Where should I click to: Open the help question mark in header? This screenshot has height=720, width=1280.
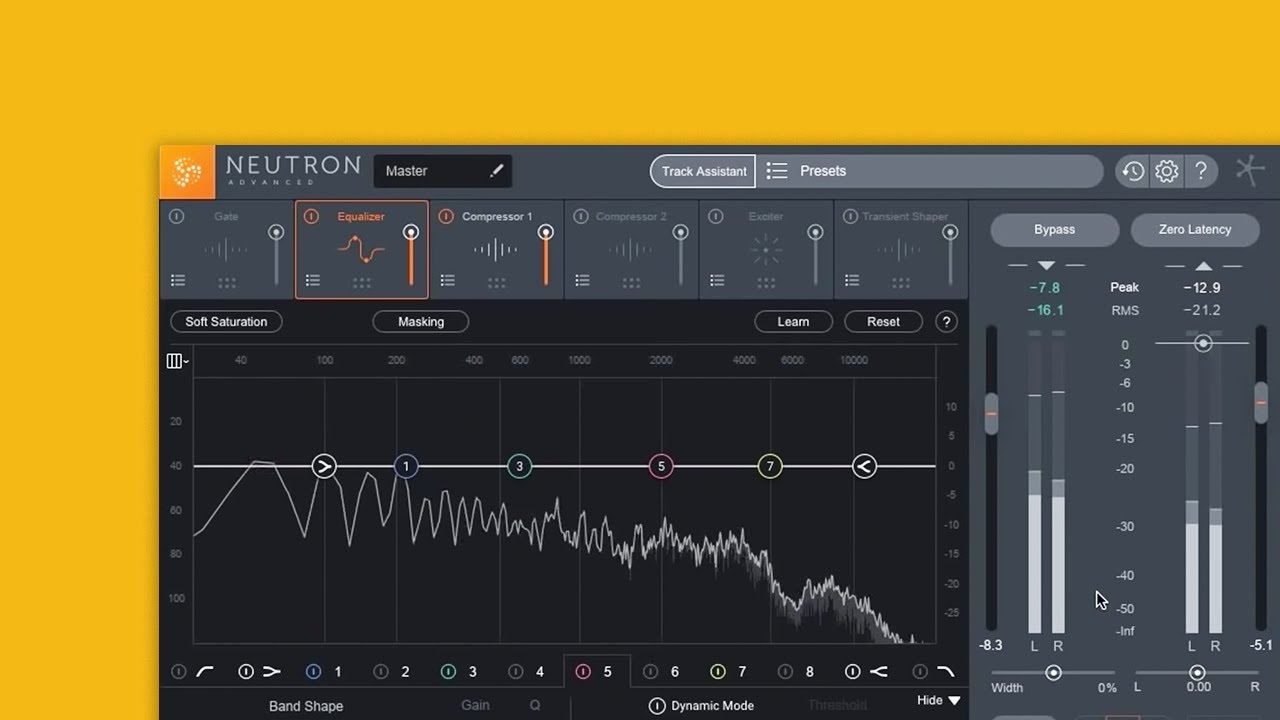[1201, 171]
